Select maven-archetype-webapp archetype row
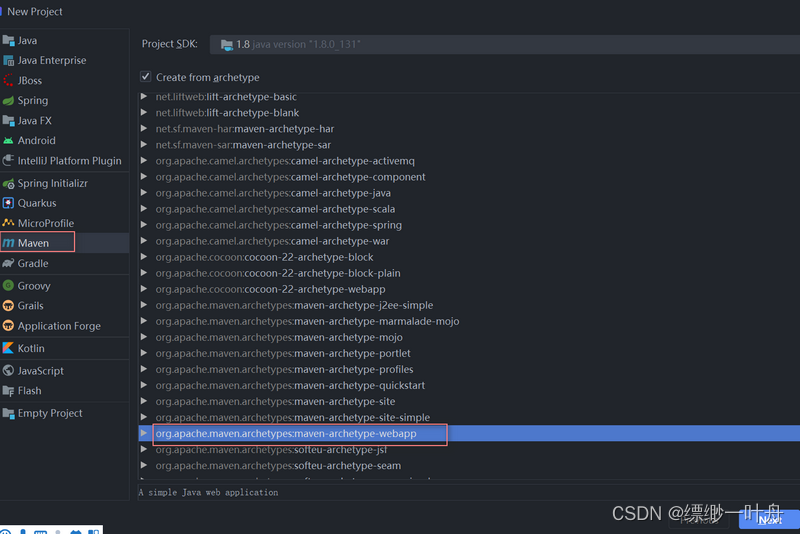800x534 pixels. click(x=469, y=434)
